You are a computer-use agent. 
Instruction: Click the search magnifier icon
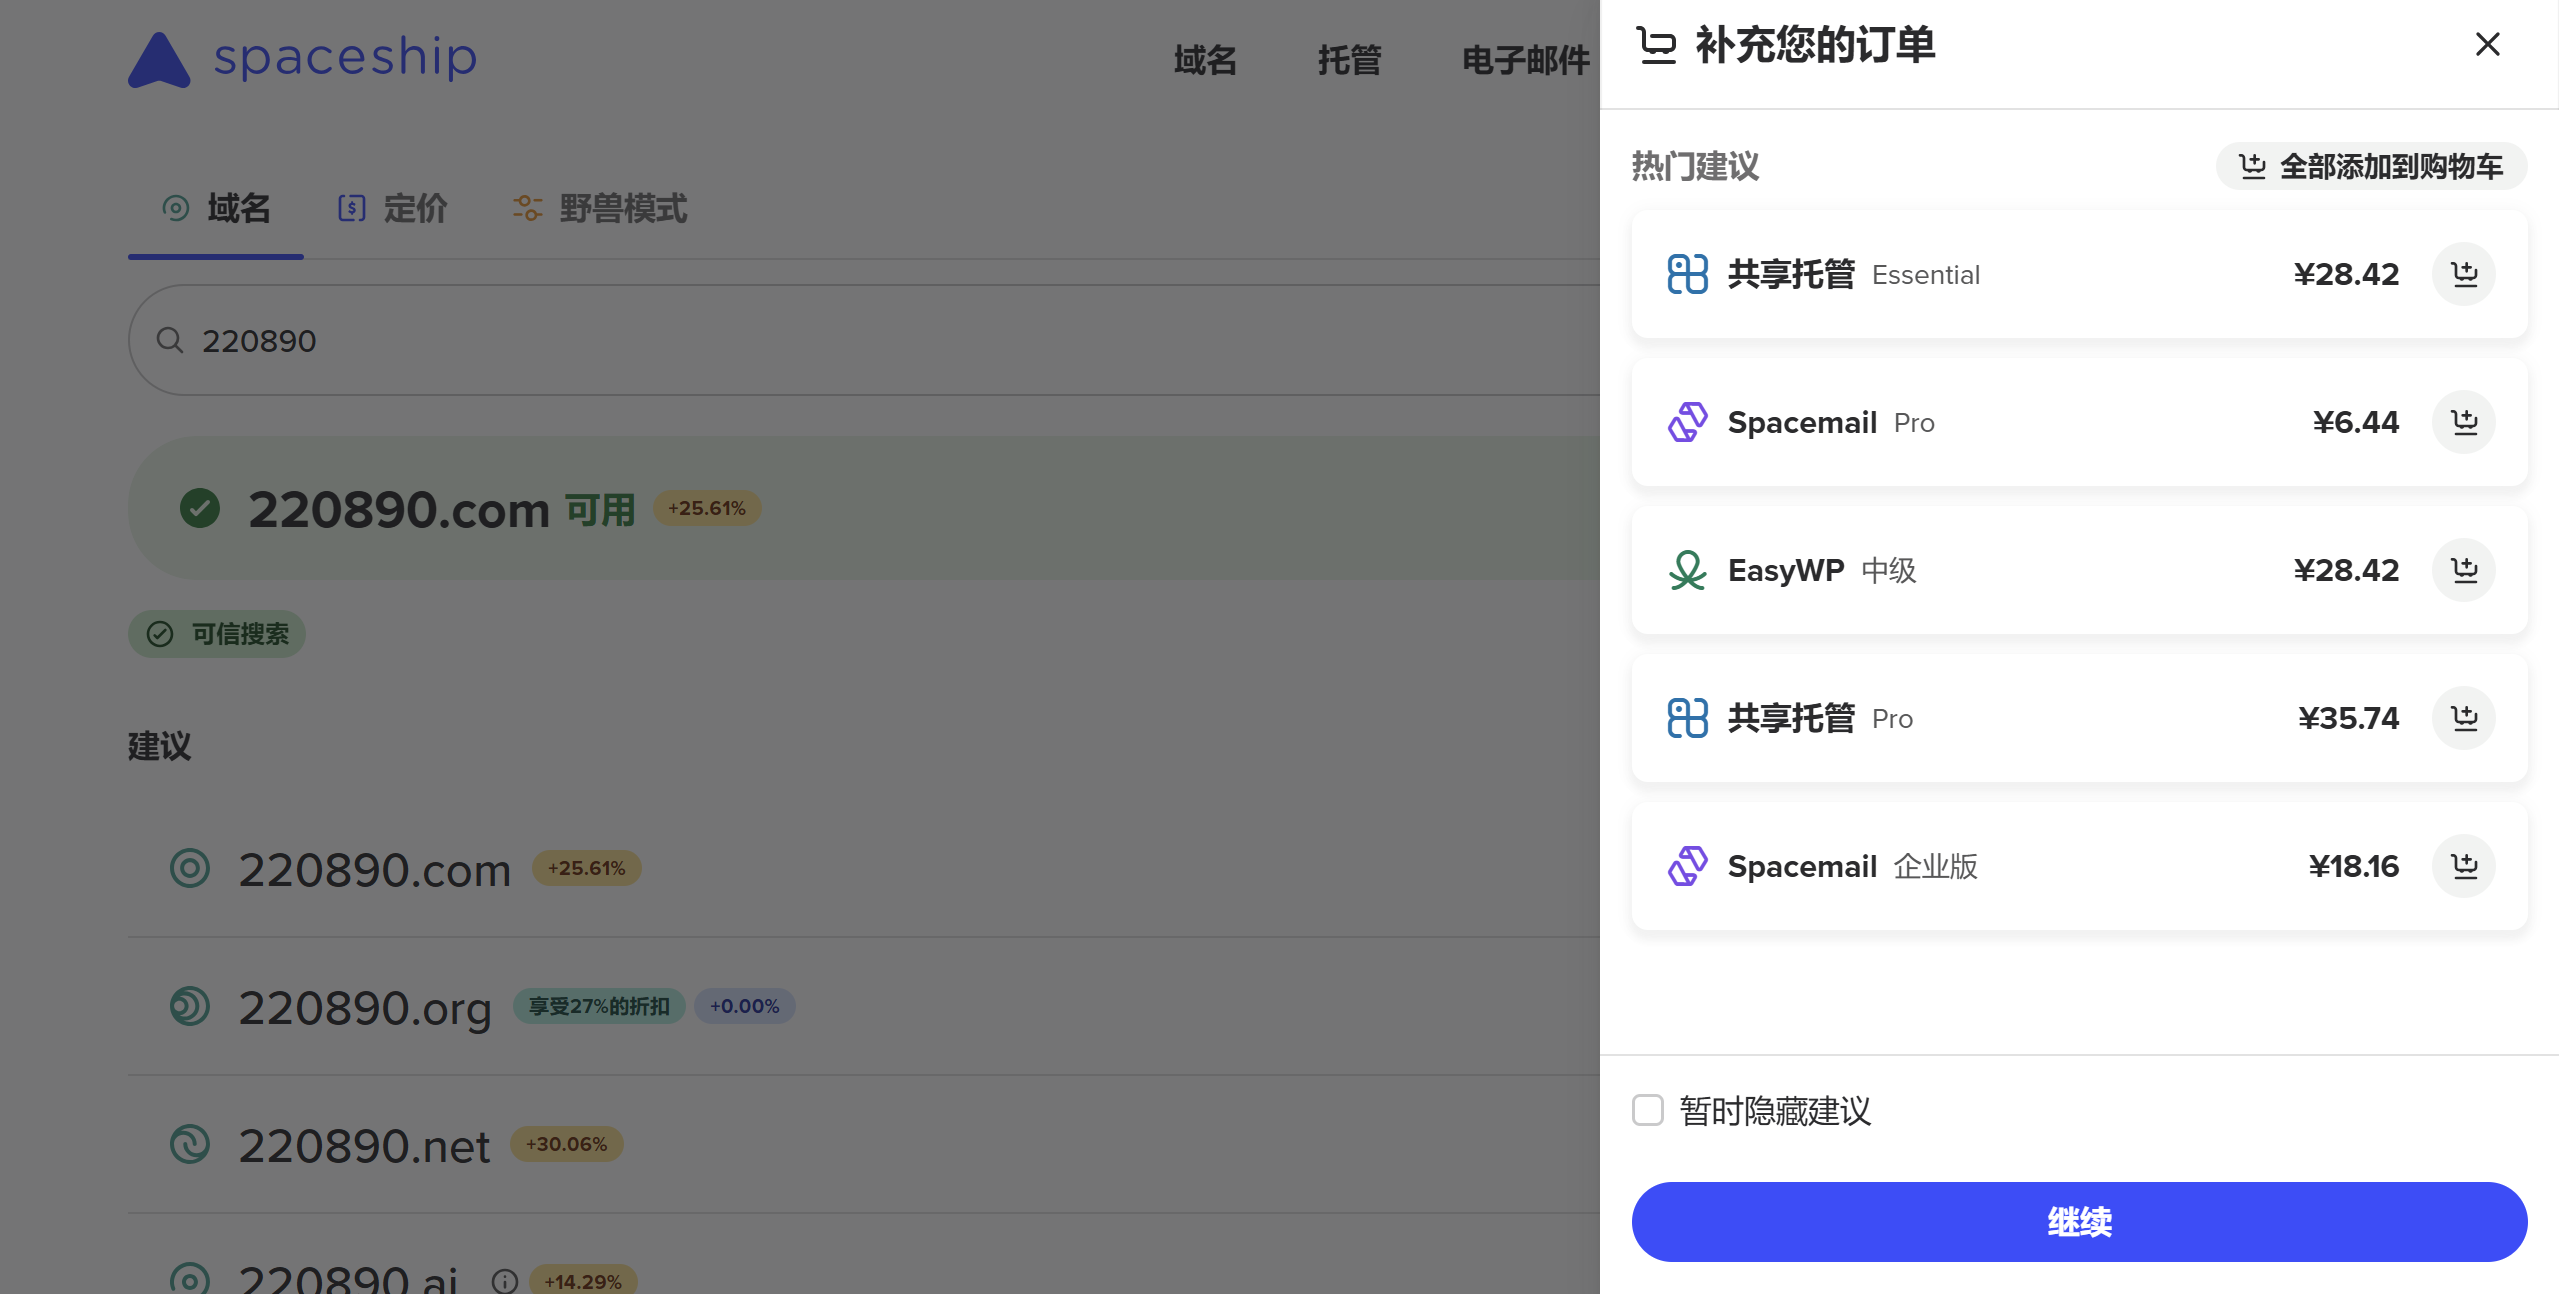click(x=170, y=340)
